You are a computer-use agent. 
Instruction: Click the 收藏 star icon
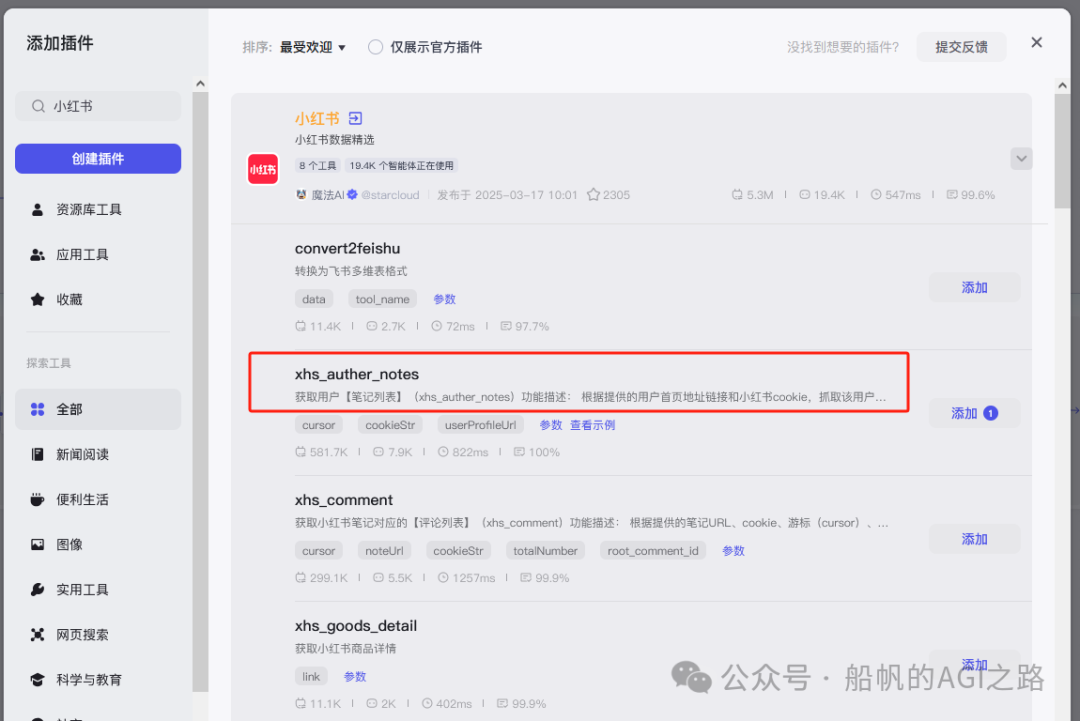(37, 300)
